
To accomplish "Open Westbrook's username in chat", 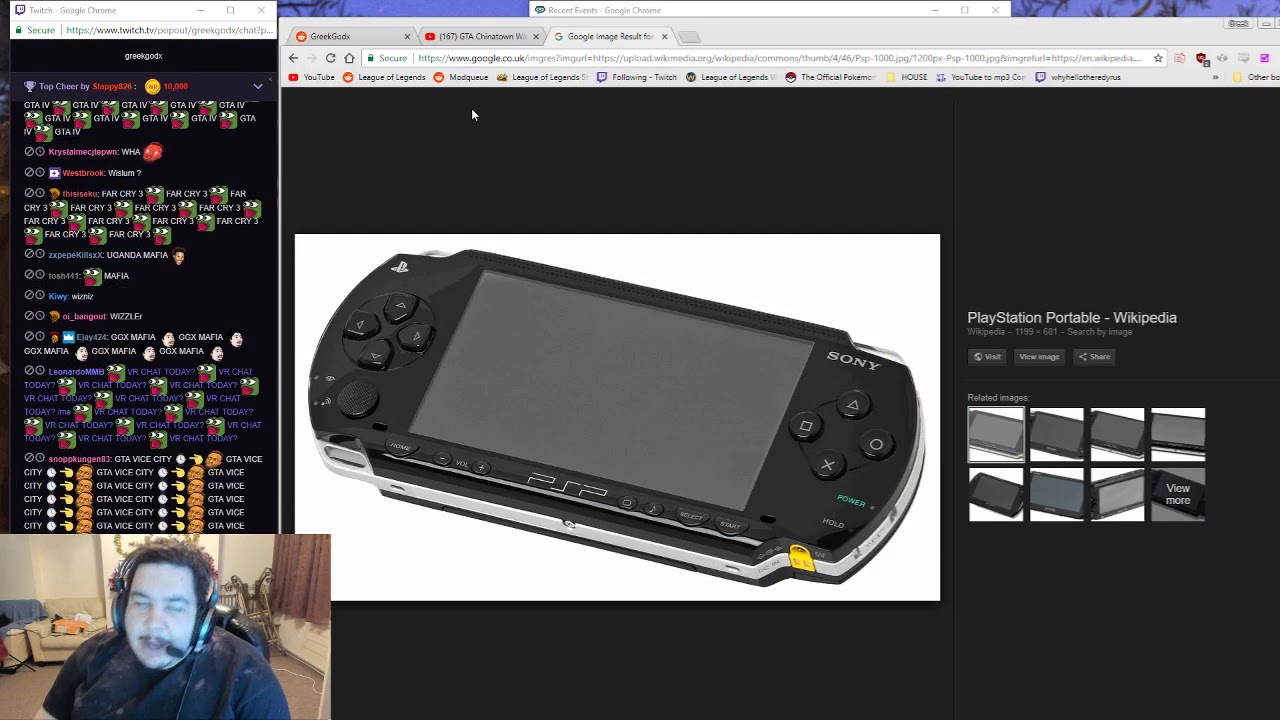I will tap(83, 173).
